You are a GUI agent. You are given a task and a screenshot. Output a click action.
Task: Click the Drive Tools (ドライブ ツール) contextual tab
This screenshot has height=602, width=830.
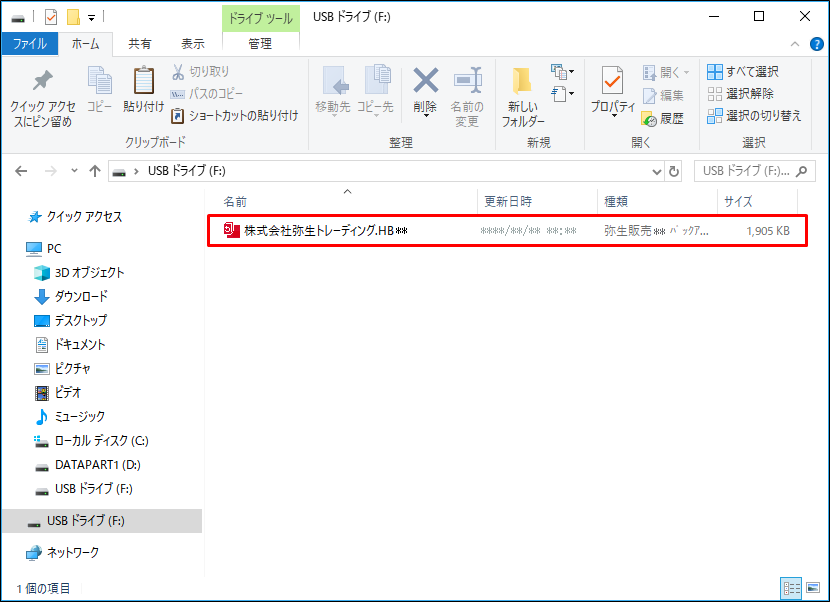pos(260,19)
